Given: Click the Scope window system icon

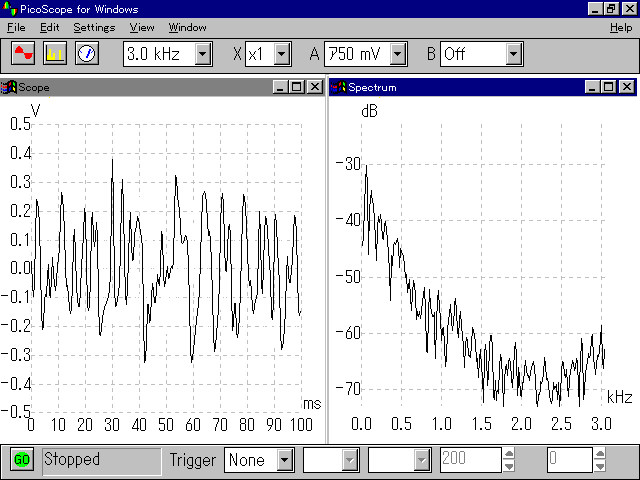Looking at the screenshot, I should point(9,87).
